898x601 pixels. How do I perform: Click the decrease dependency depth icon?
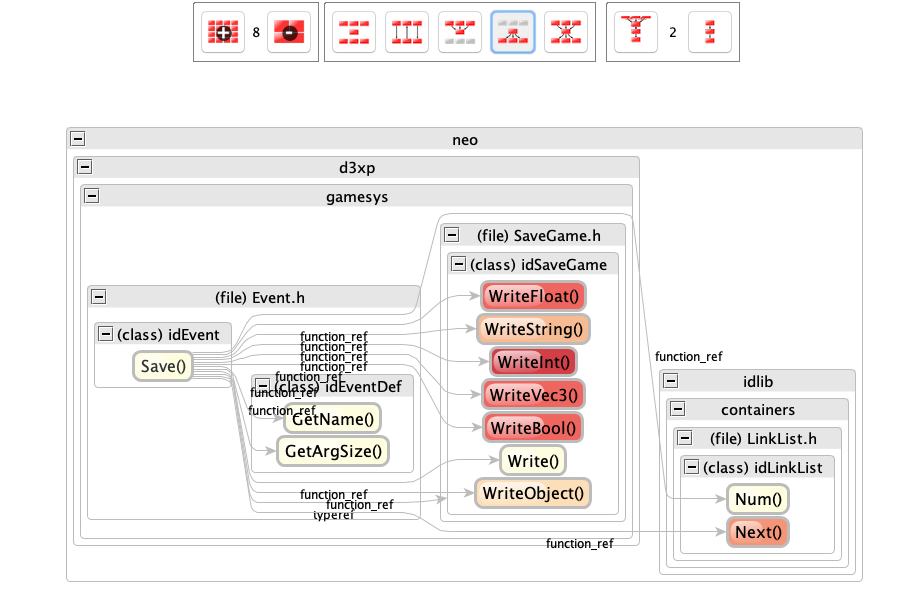(x=710, y=32)
